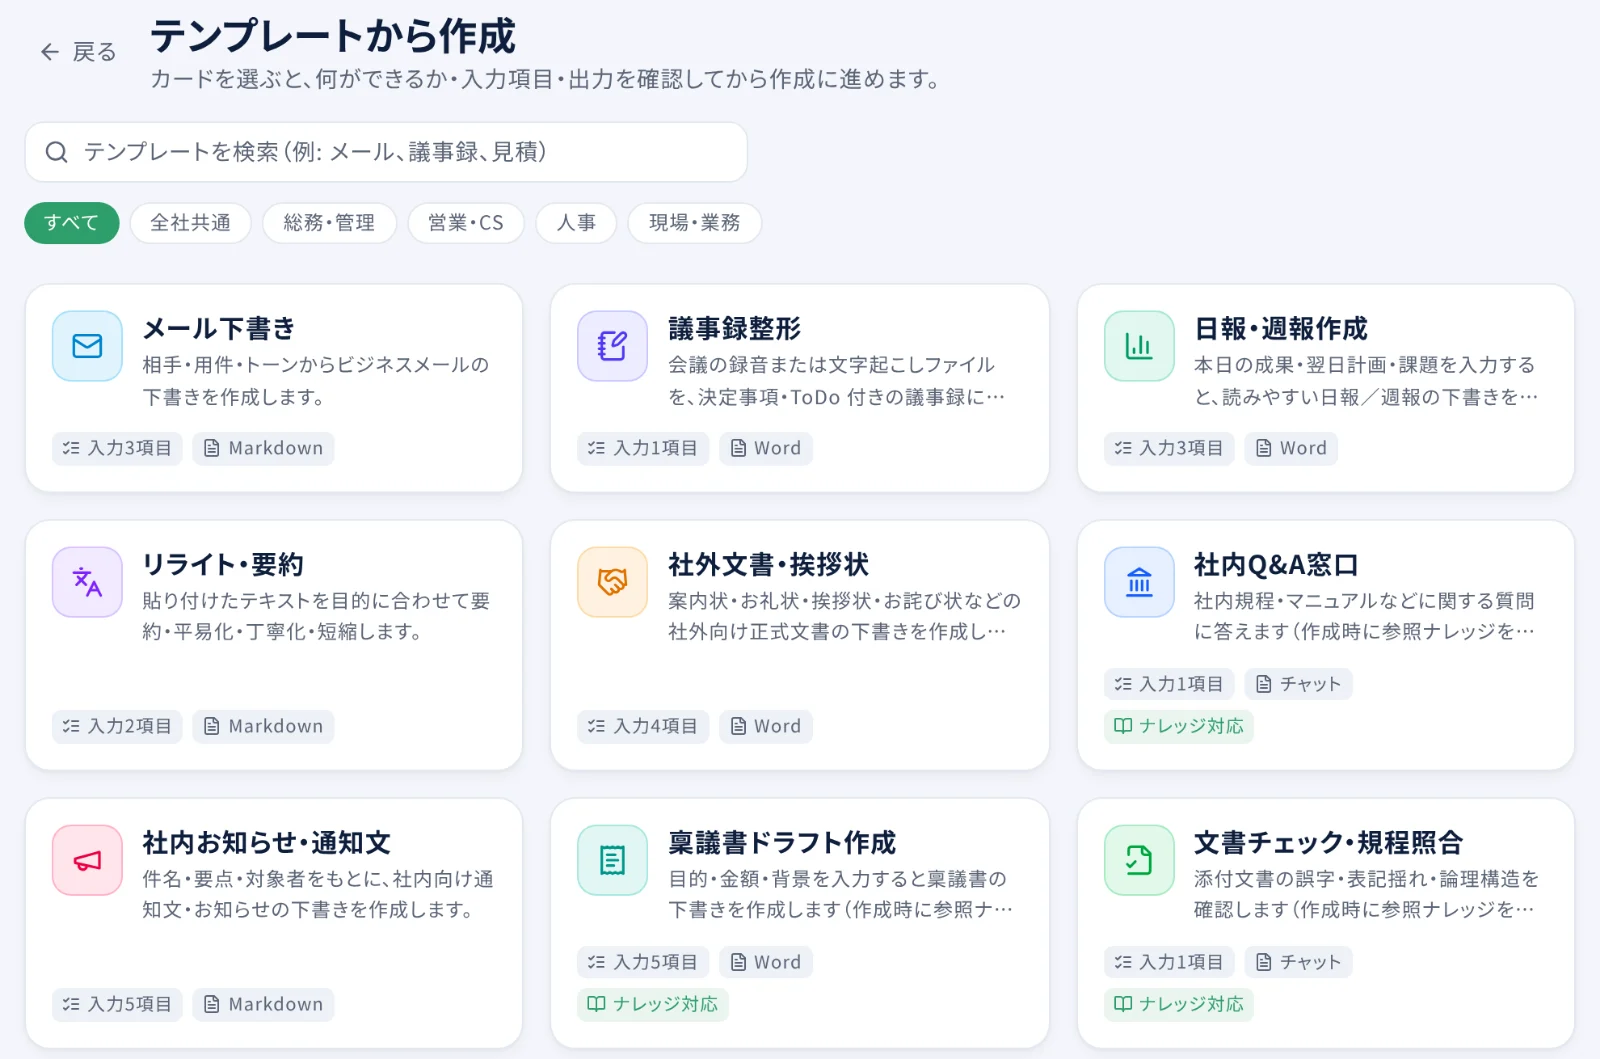
Task: Go back with the 戻る link
Action: pyautogui.click(x=78, y=52)
